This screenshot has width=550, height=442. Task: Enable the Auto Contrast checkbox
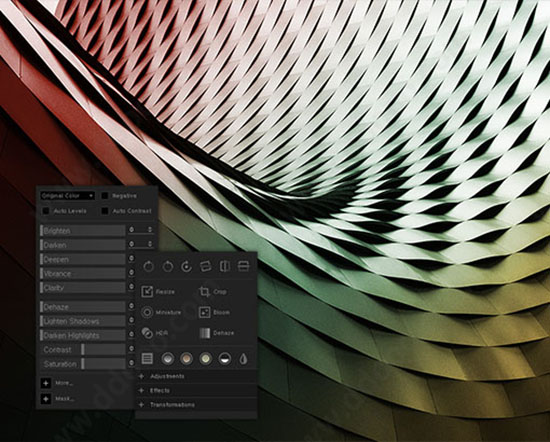point(105,211)
